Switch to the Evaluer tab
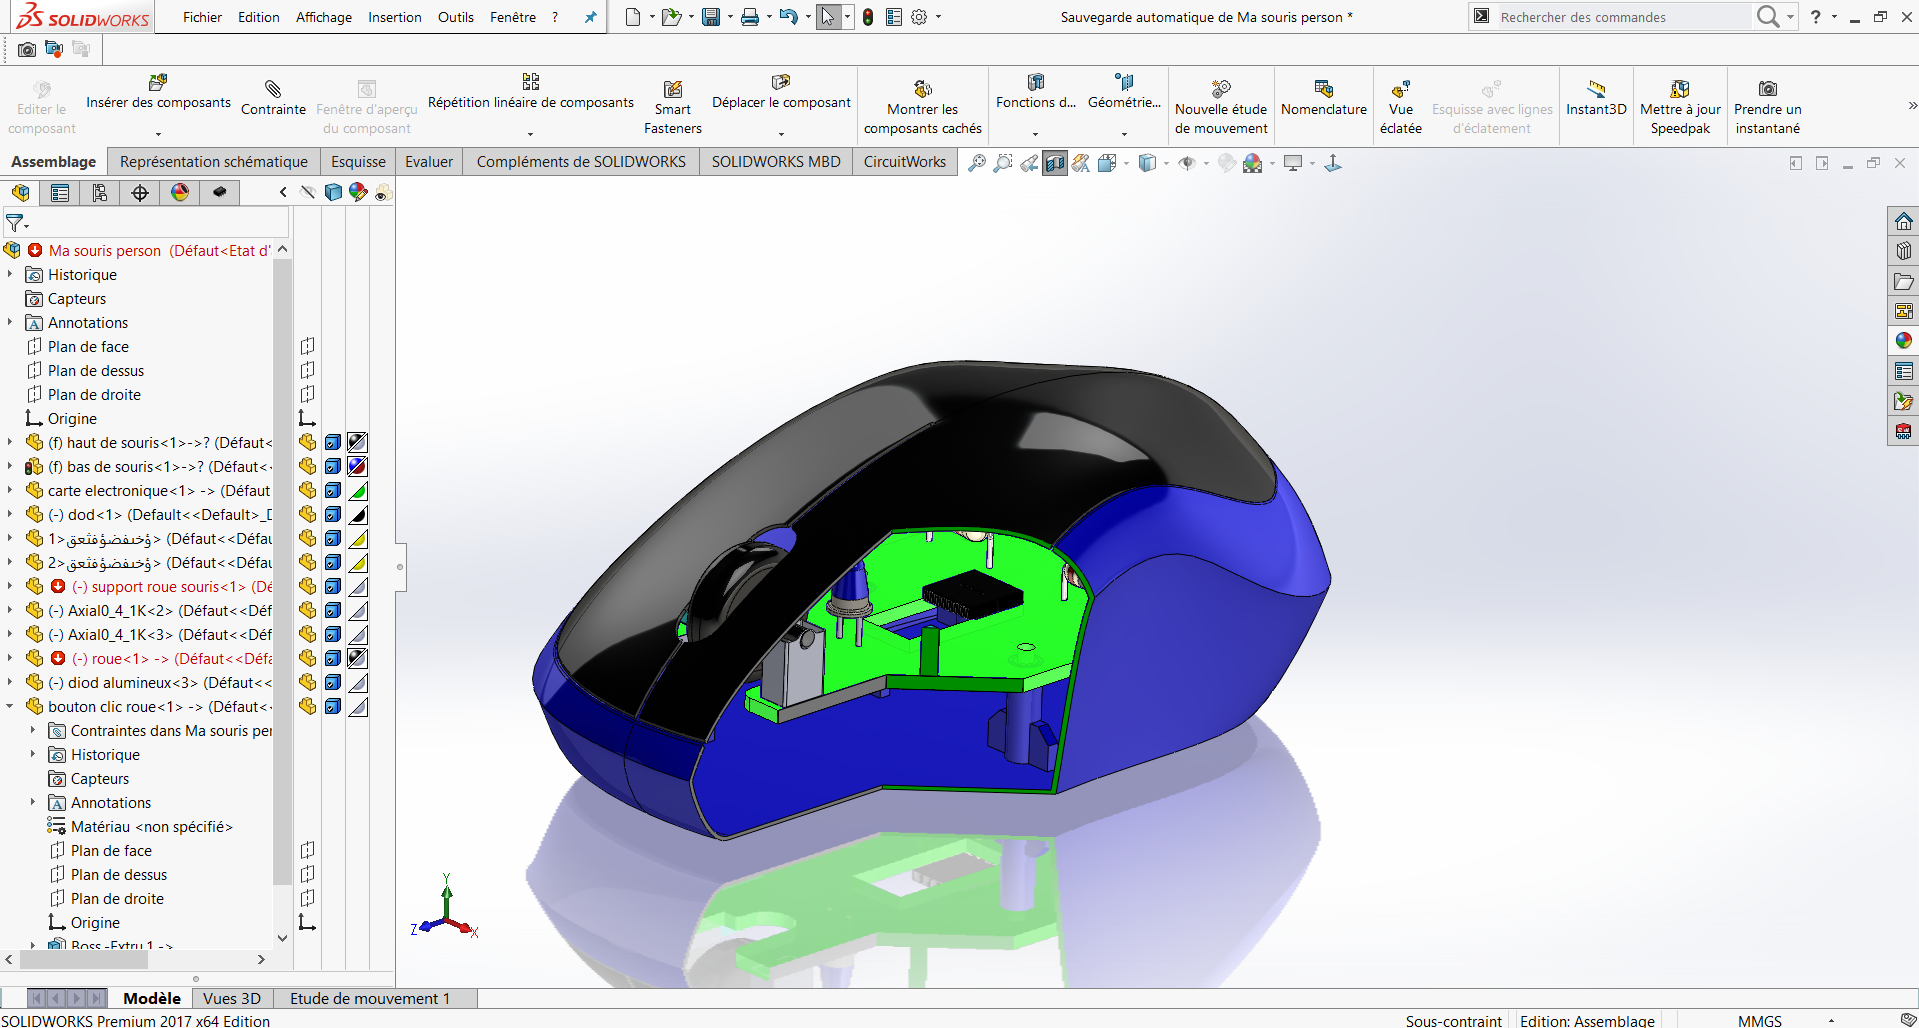The height and width of the screenshot is (1028, 1919). click(428, 162)
